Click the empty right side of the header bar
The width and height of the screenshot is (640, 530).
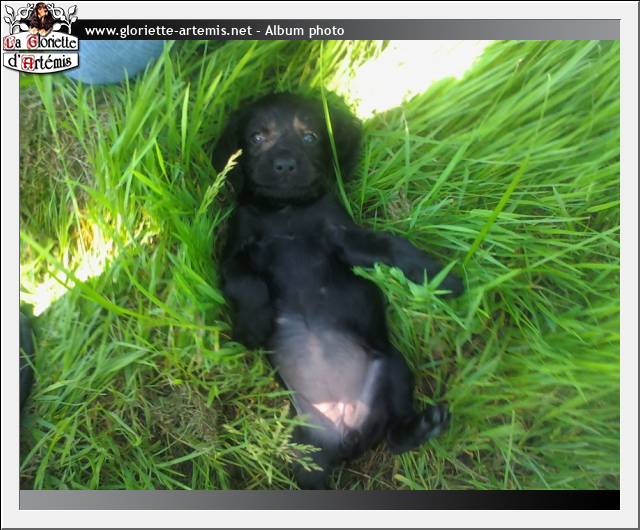point(500,30)
